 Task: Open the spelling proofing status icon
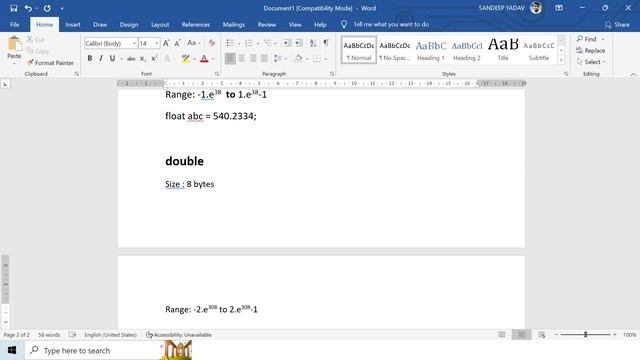(72, 335)
